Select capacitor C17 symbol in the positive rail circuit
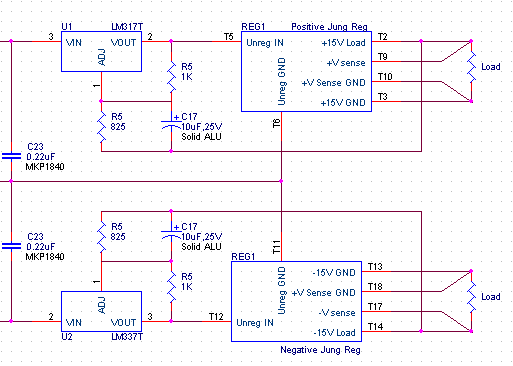 pyautogui.click(x=171, y=125)
